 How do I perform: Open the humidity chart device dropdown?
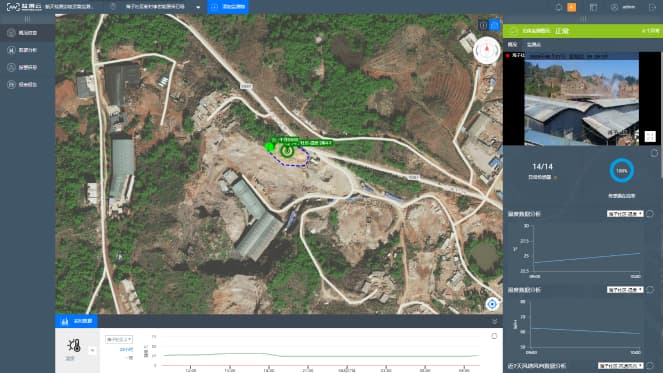tap(625, 290)
